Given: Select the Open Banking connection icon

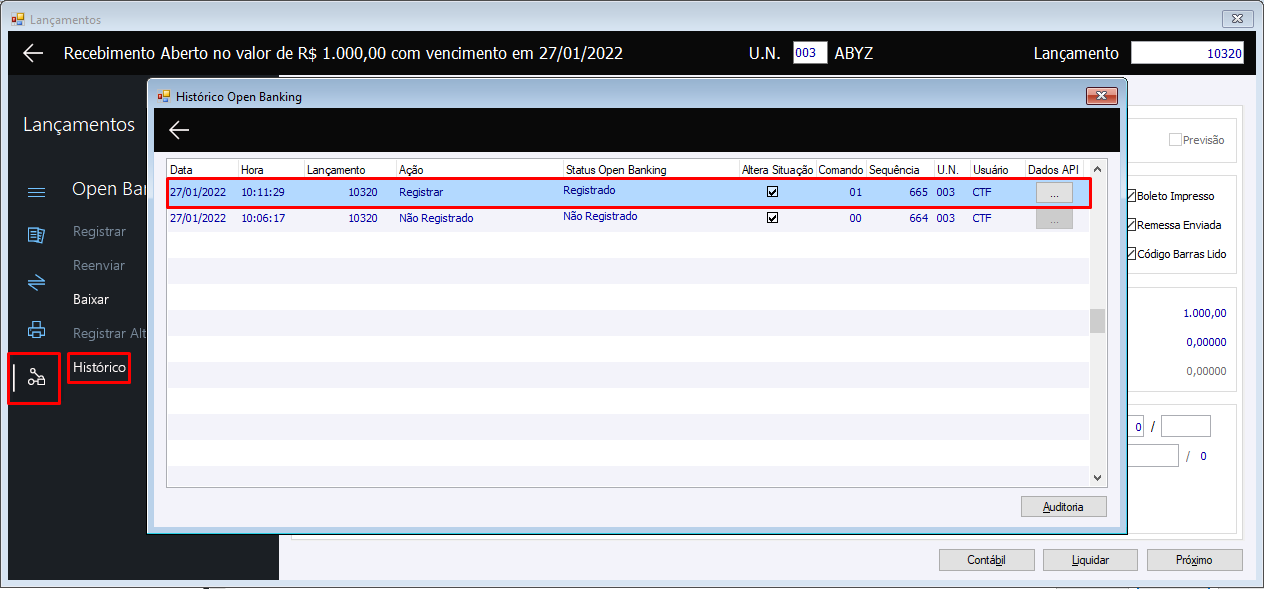Looking at the screenshot, I should point(36,377).
